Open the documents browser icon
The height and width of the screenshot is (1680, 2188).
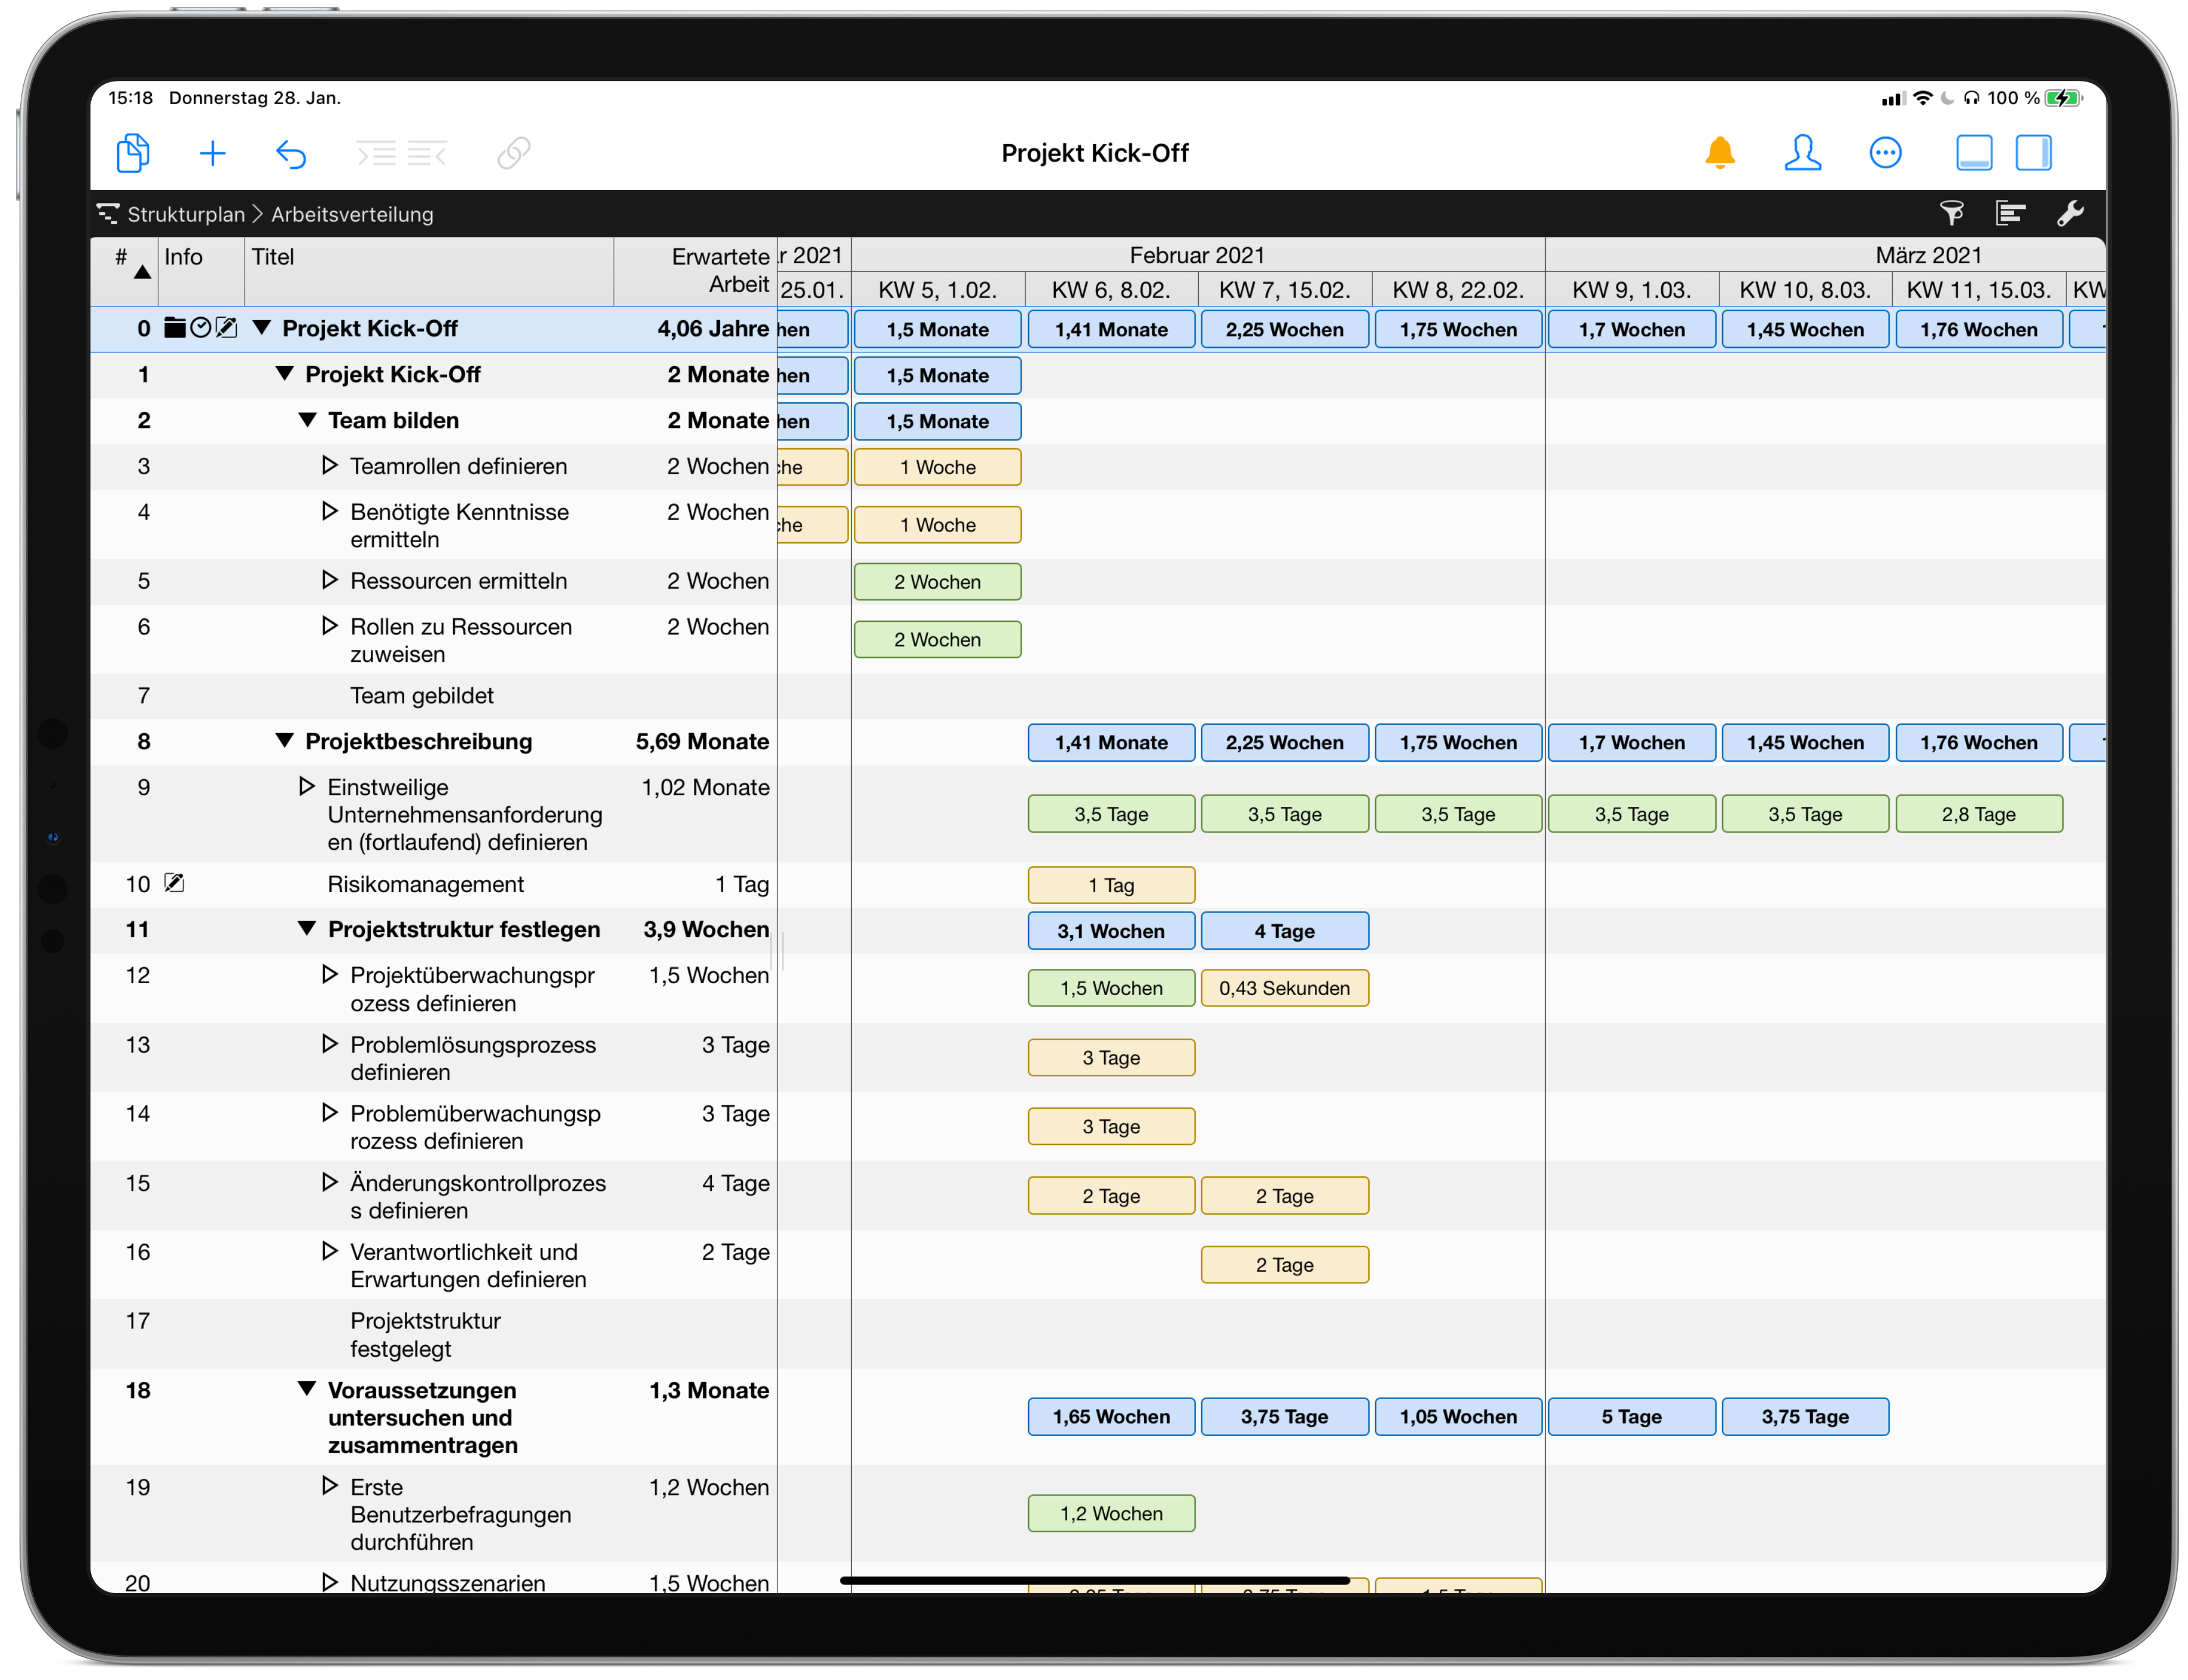coord(133,153)
